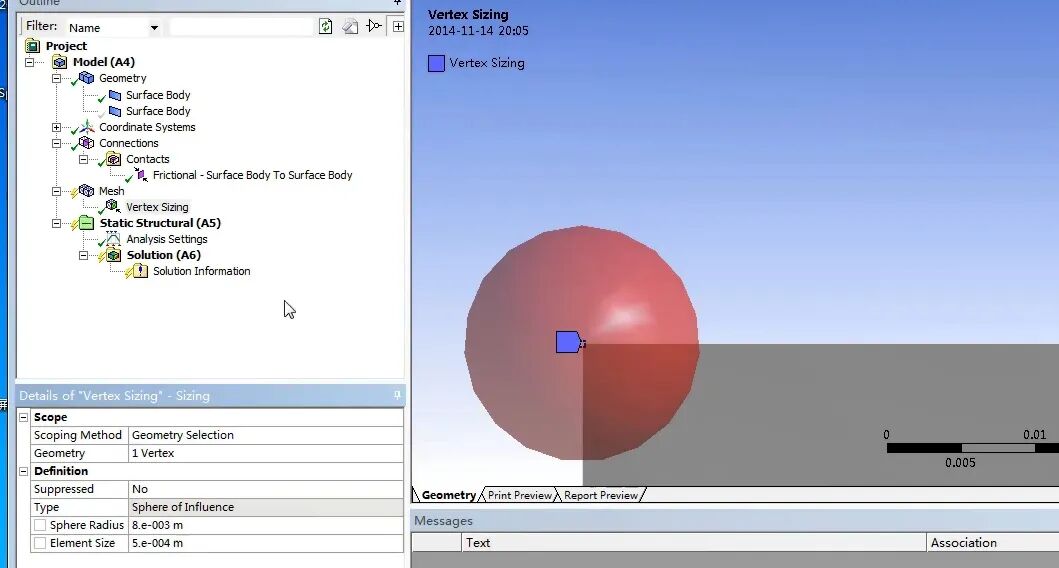Click the Text column header in Messages

pyautogui.click(x=694, y=542)
